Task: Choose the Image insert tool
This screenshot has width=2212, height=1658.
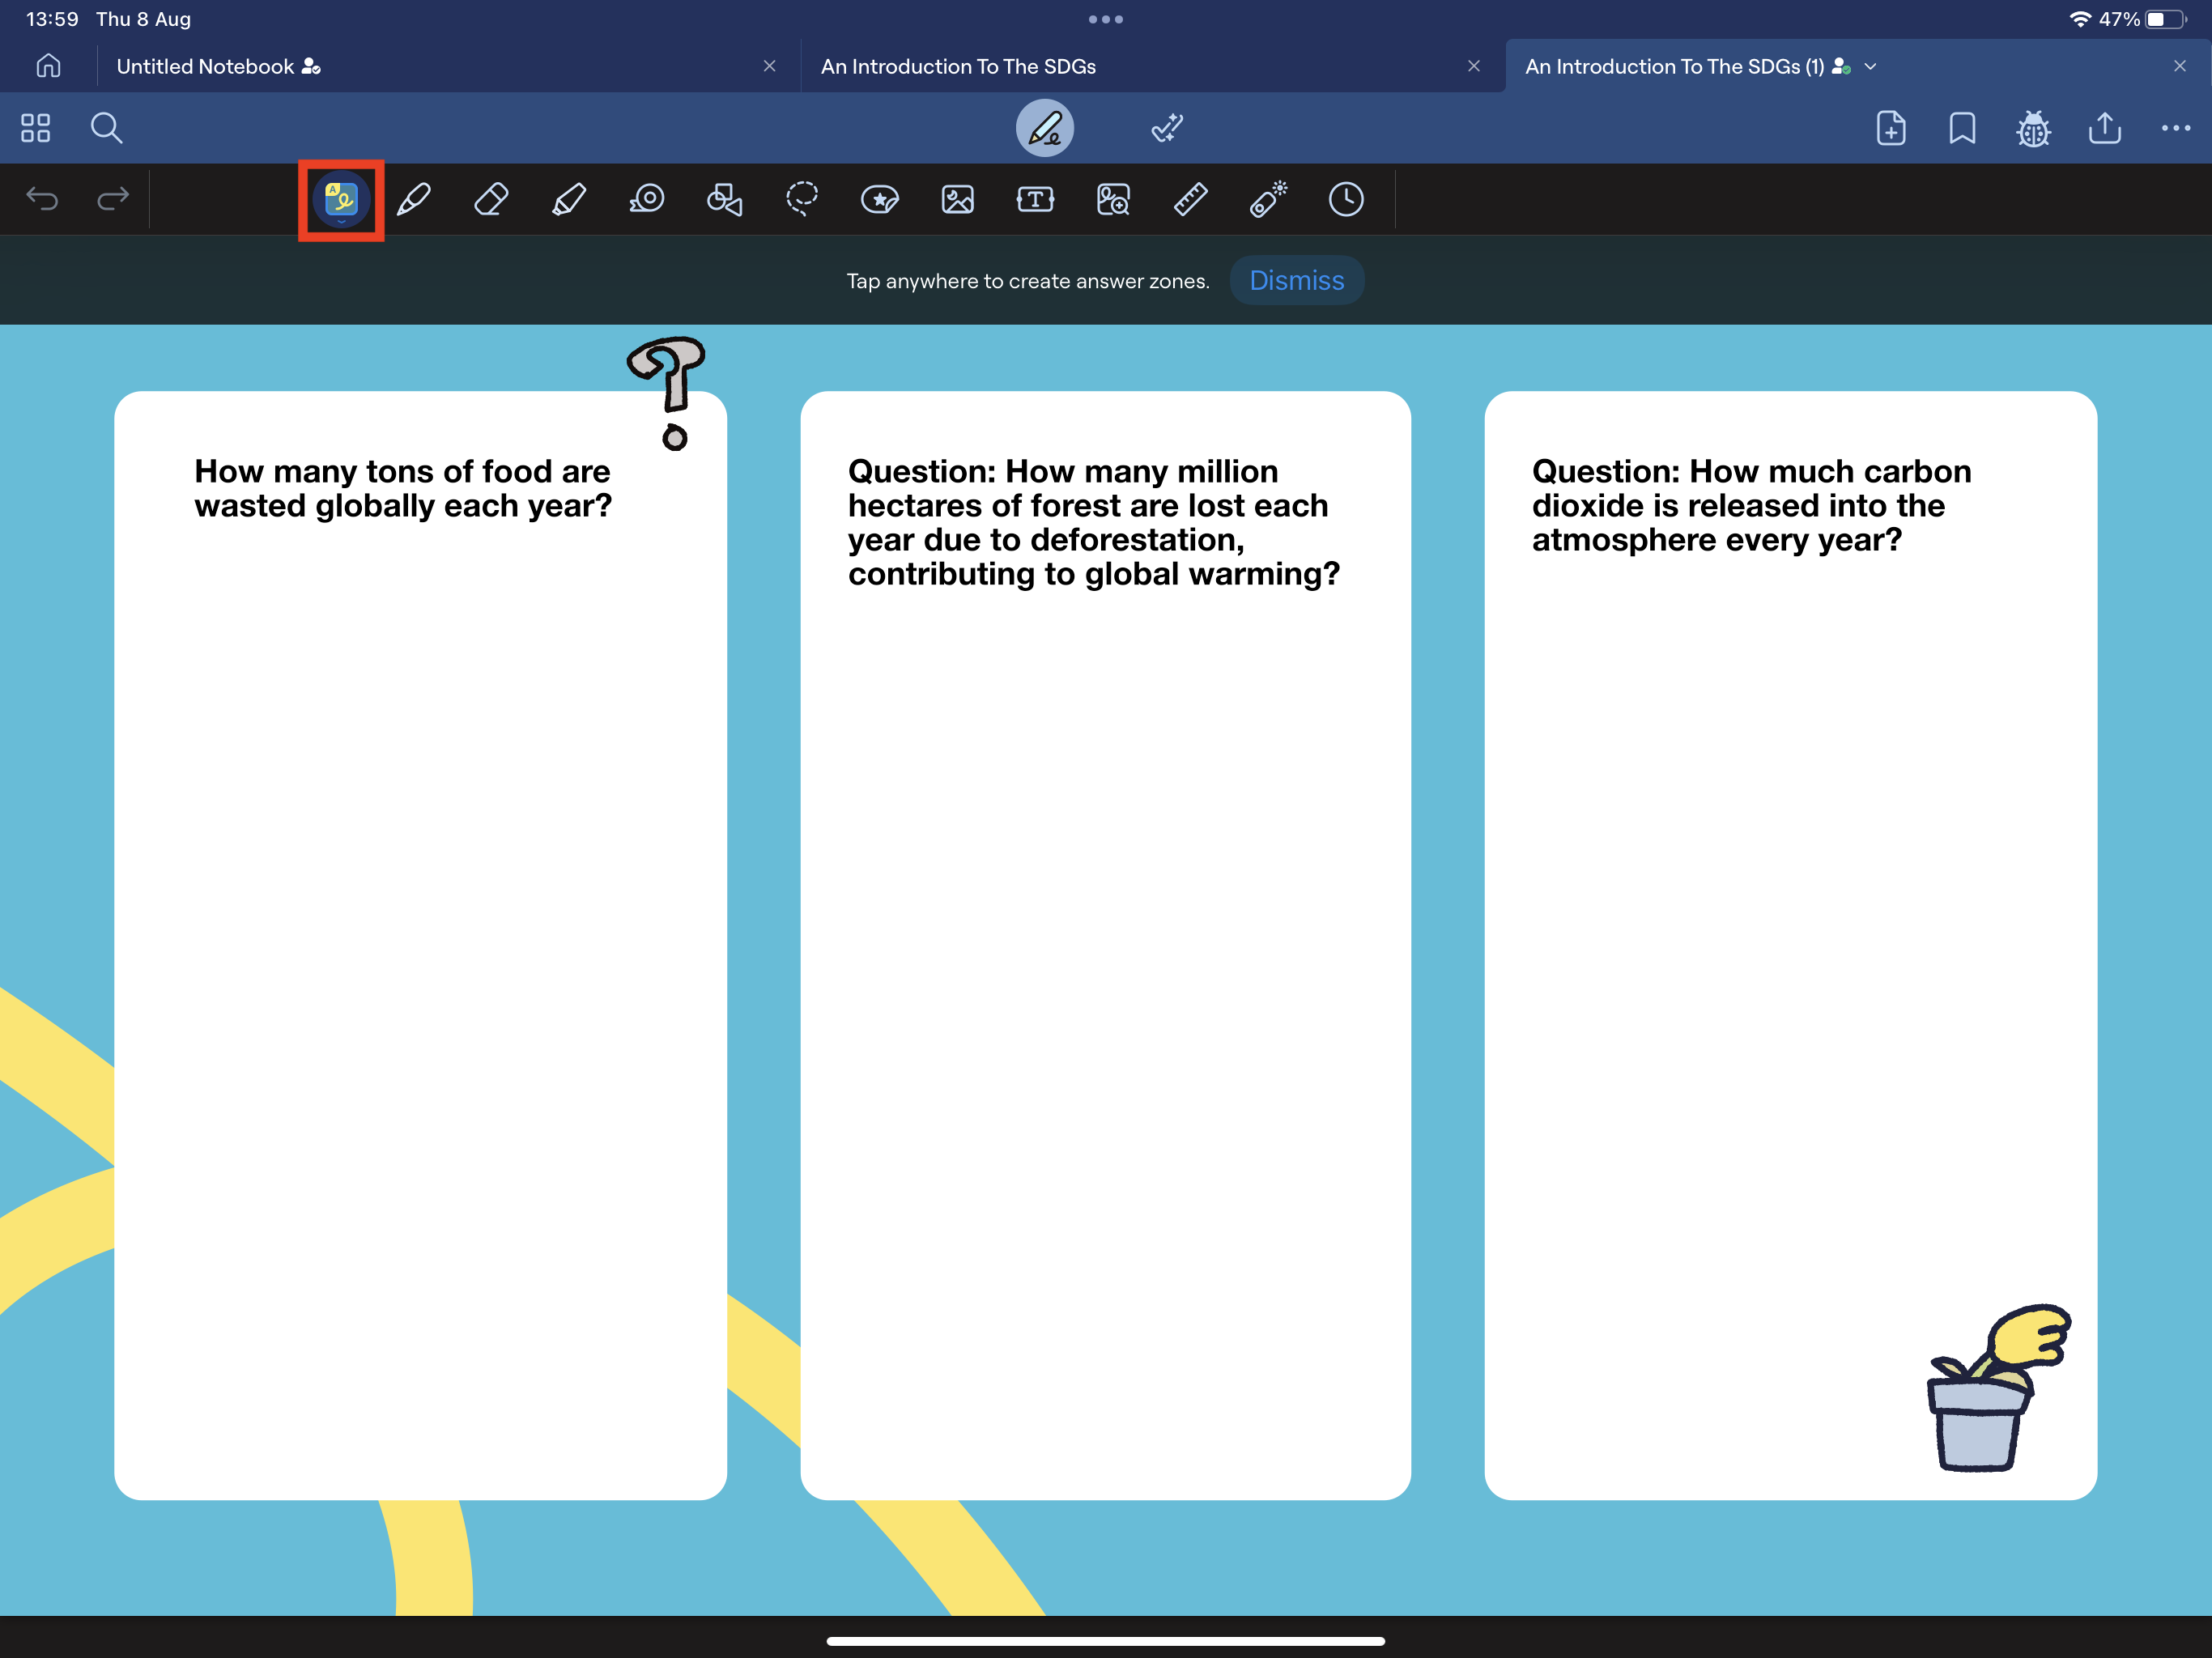Action: point(957,199)
